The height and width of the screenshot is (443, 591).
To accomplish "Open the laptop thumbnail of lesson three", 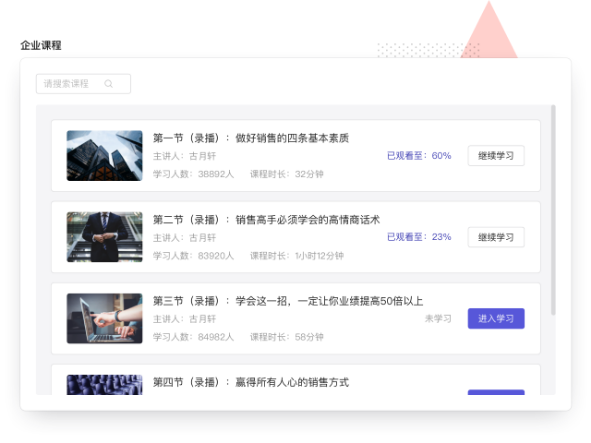I will click(105, 319).
